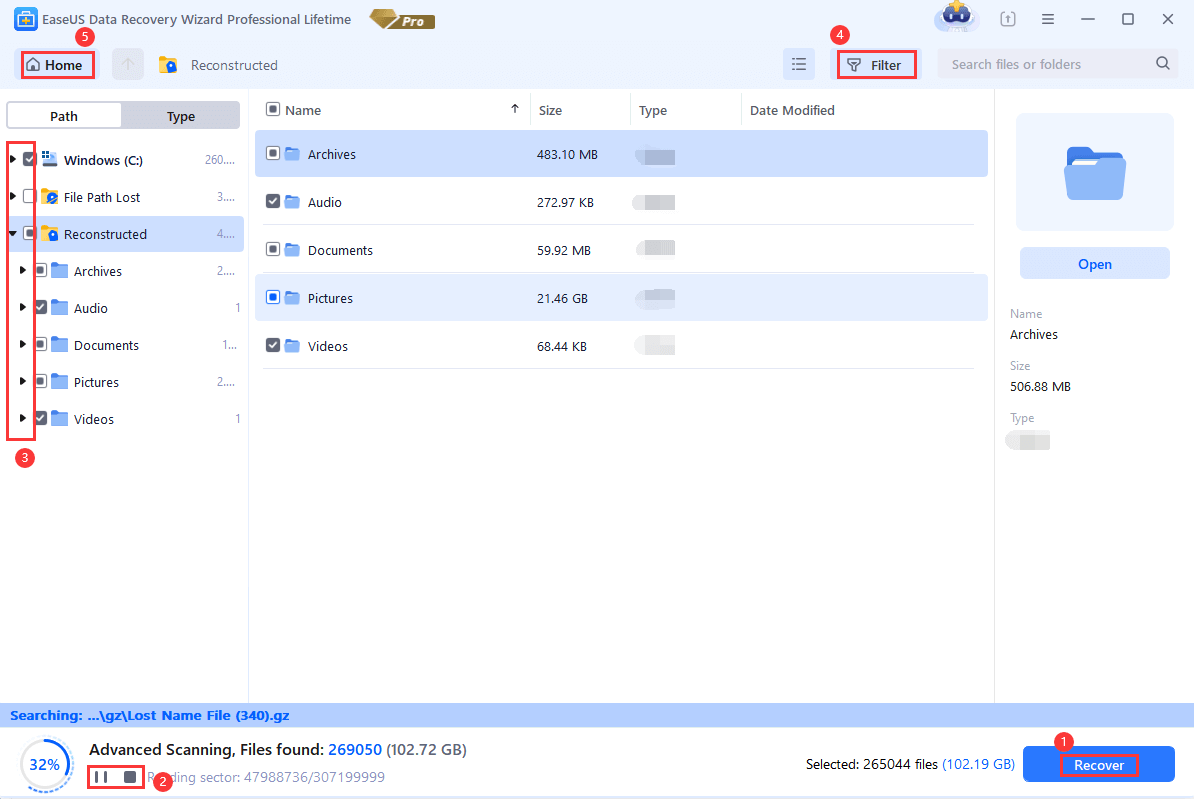Check the Archives folder in file list
This screenshot has height=799, width=1194.
273,155
